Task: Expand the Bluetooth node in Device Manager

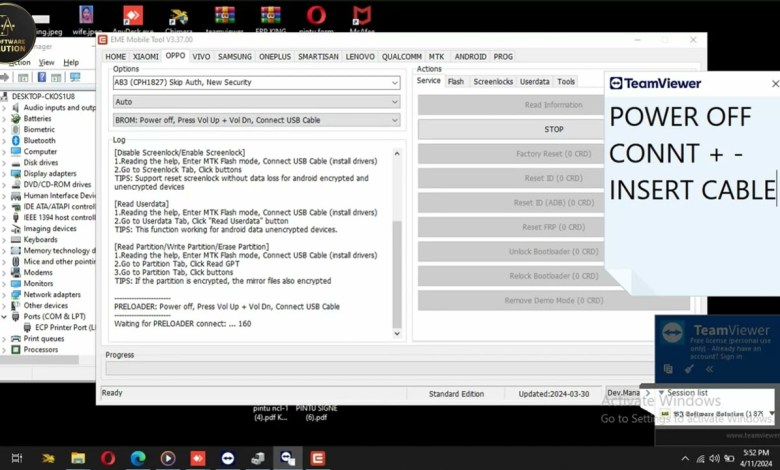Action: tap(4, 141)
